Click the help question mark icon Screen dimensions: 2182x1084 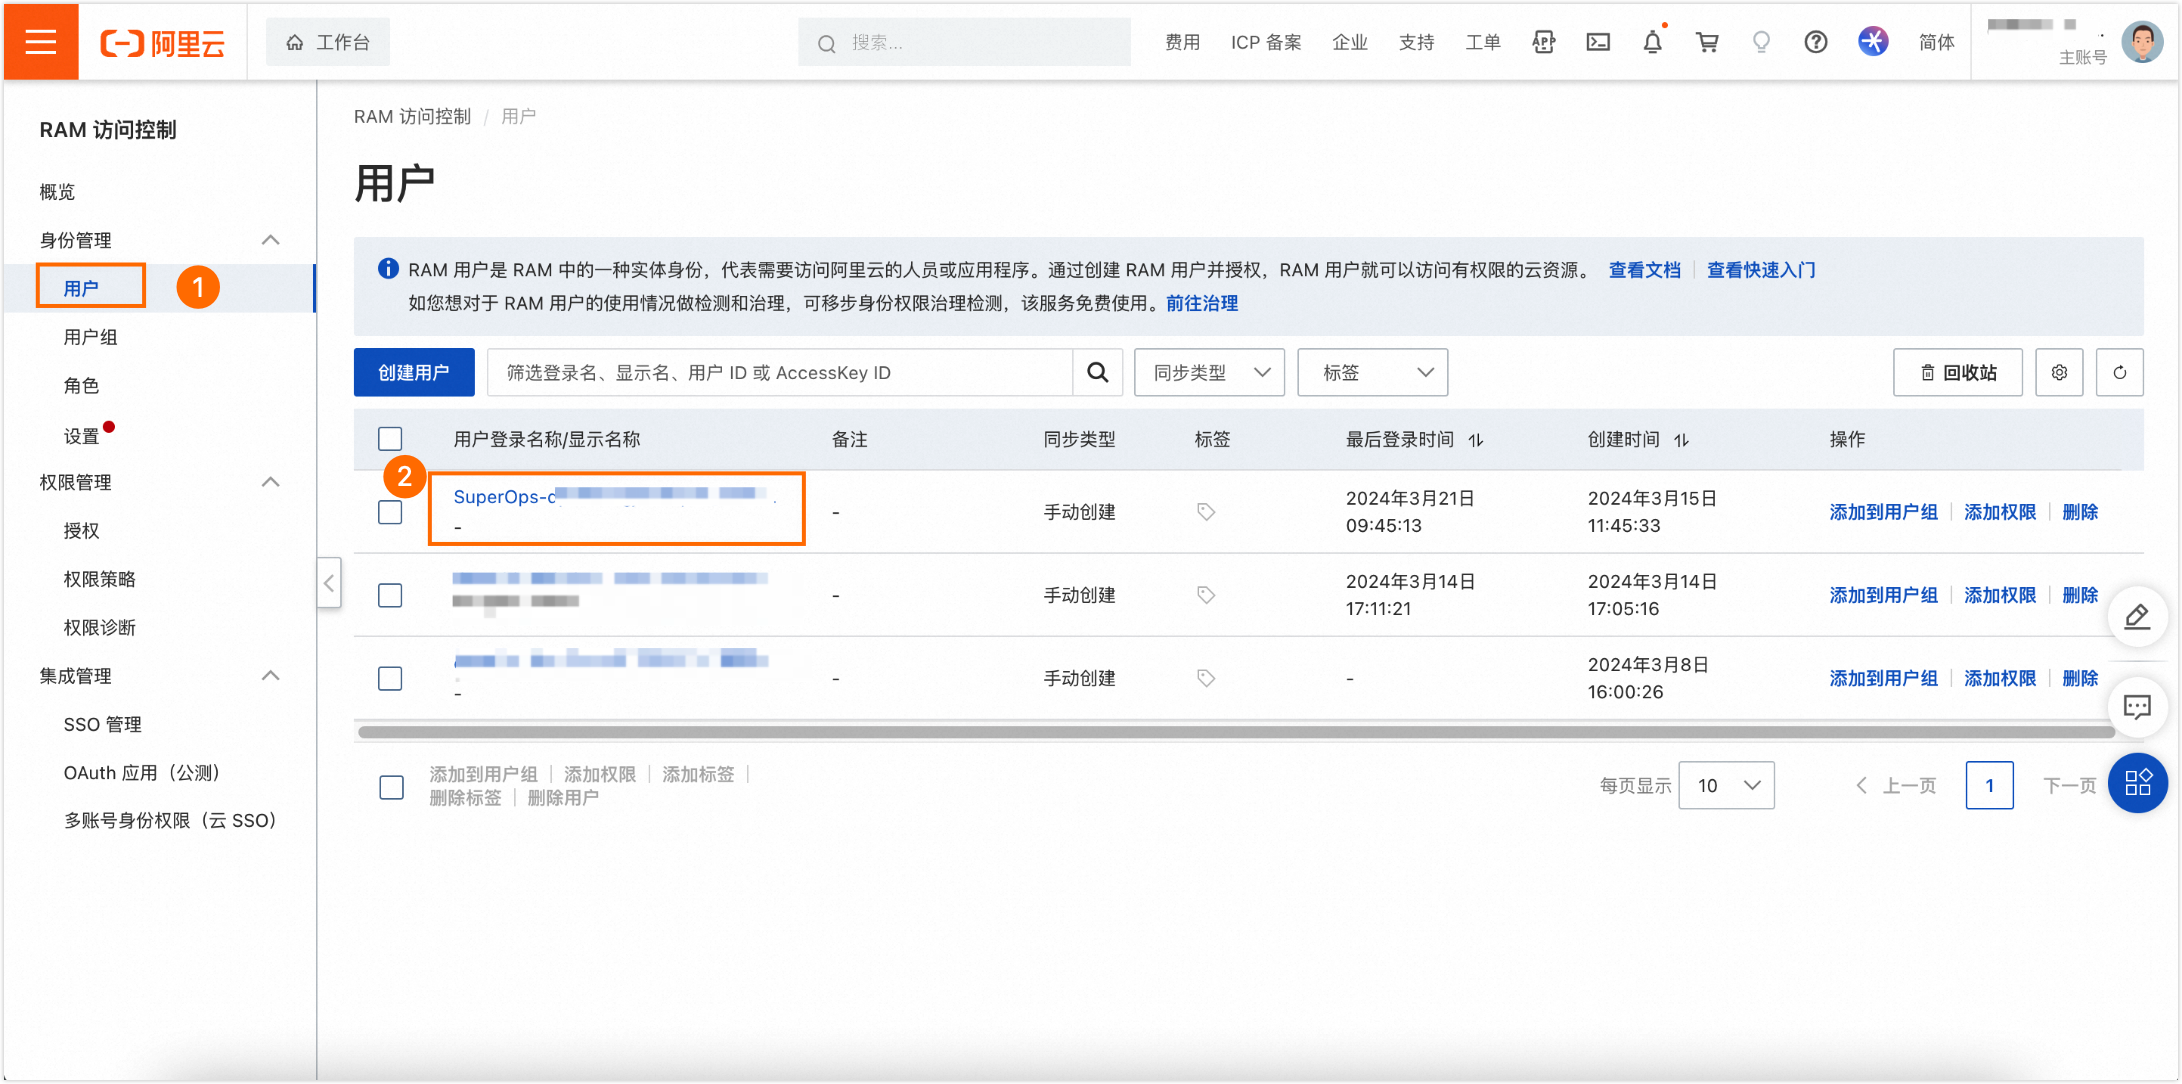coord(1815,42)
